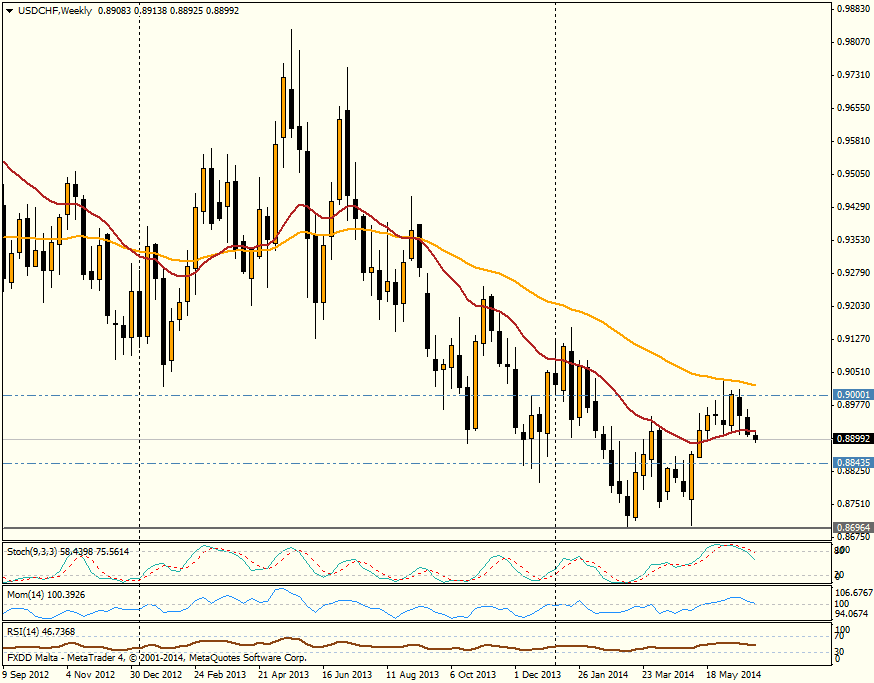Click the current price label 0.88992
Screen dimensions: 874x683
click(851, 439)
